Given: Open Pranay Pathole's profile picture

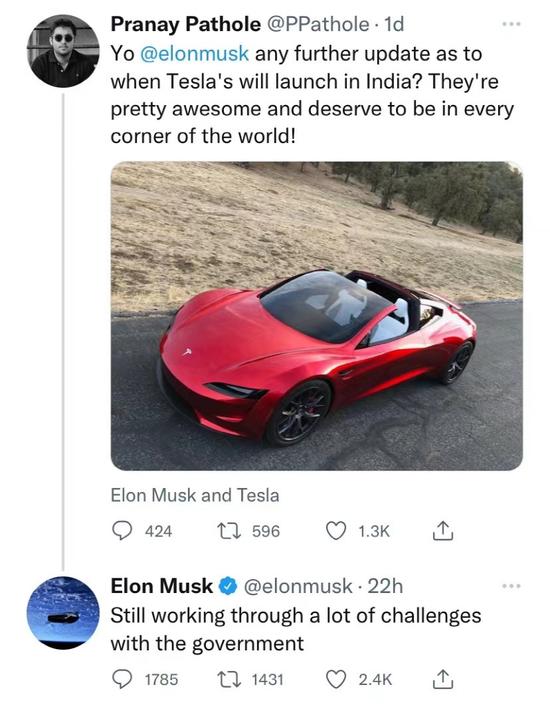Looking at the screenshot, I should pyautogui.click(x=63, y=50).
